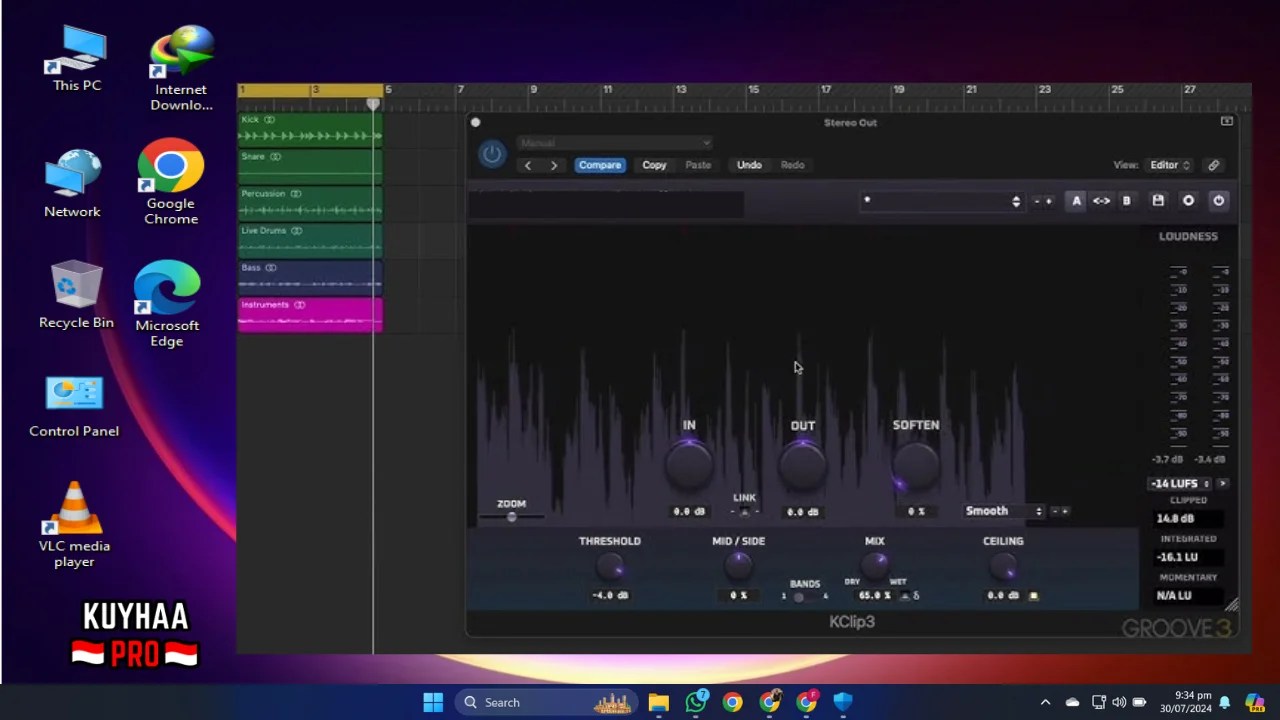The height and width of the screenshot is (720, 1280).
Task: Click the circle settings icon next to save
Action: [x=1188, y=201]
